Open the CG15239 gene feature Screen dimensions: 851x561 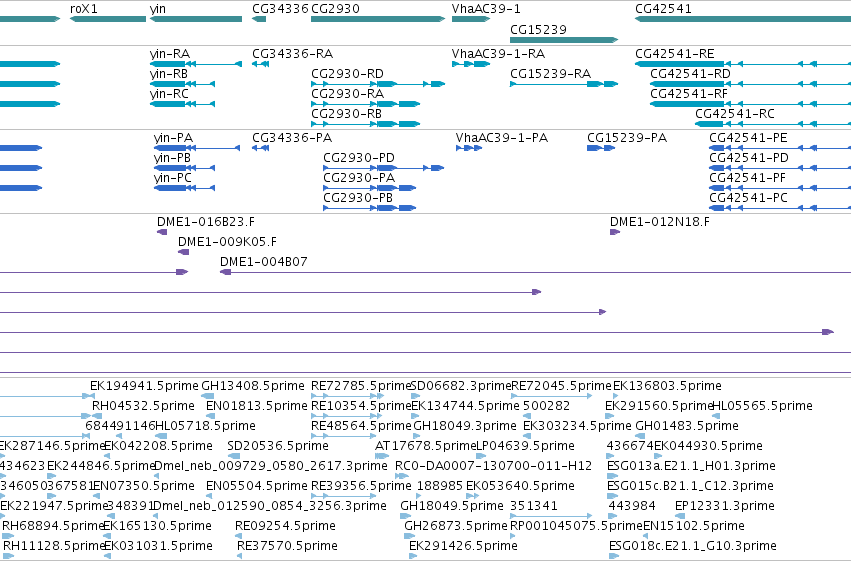click(564, 40)
